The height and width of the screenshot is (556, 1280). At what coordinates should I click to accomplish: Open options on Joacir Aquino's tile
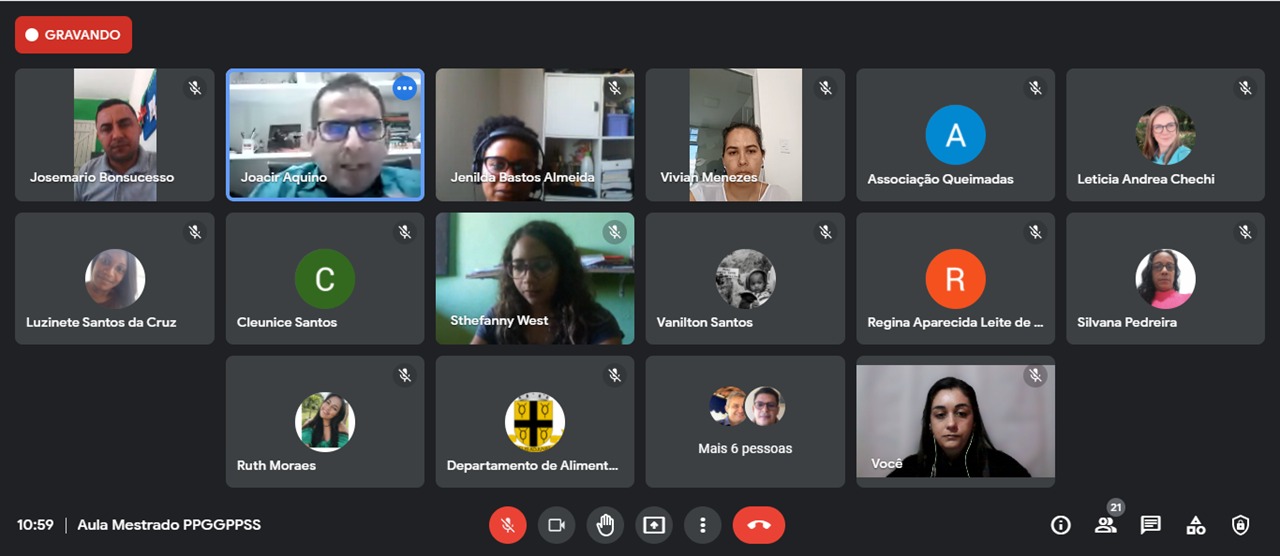pyautogui.click(x=404, y=88)
